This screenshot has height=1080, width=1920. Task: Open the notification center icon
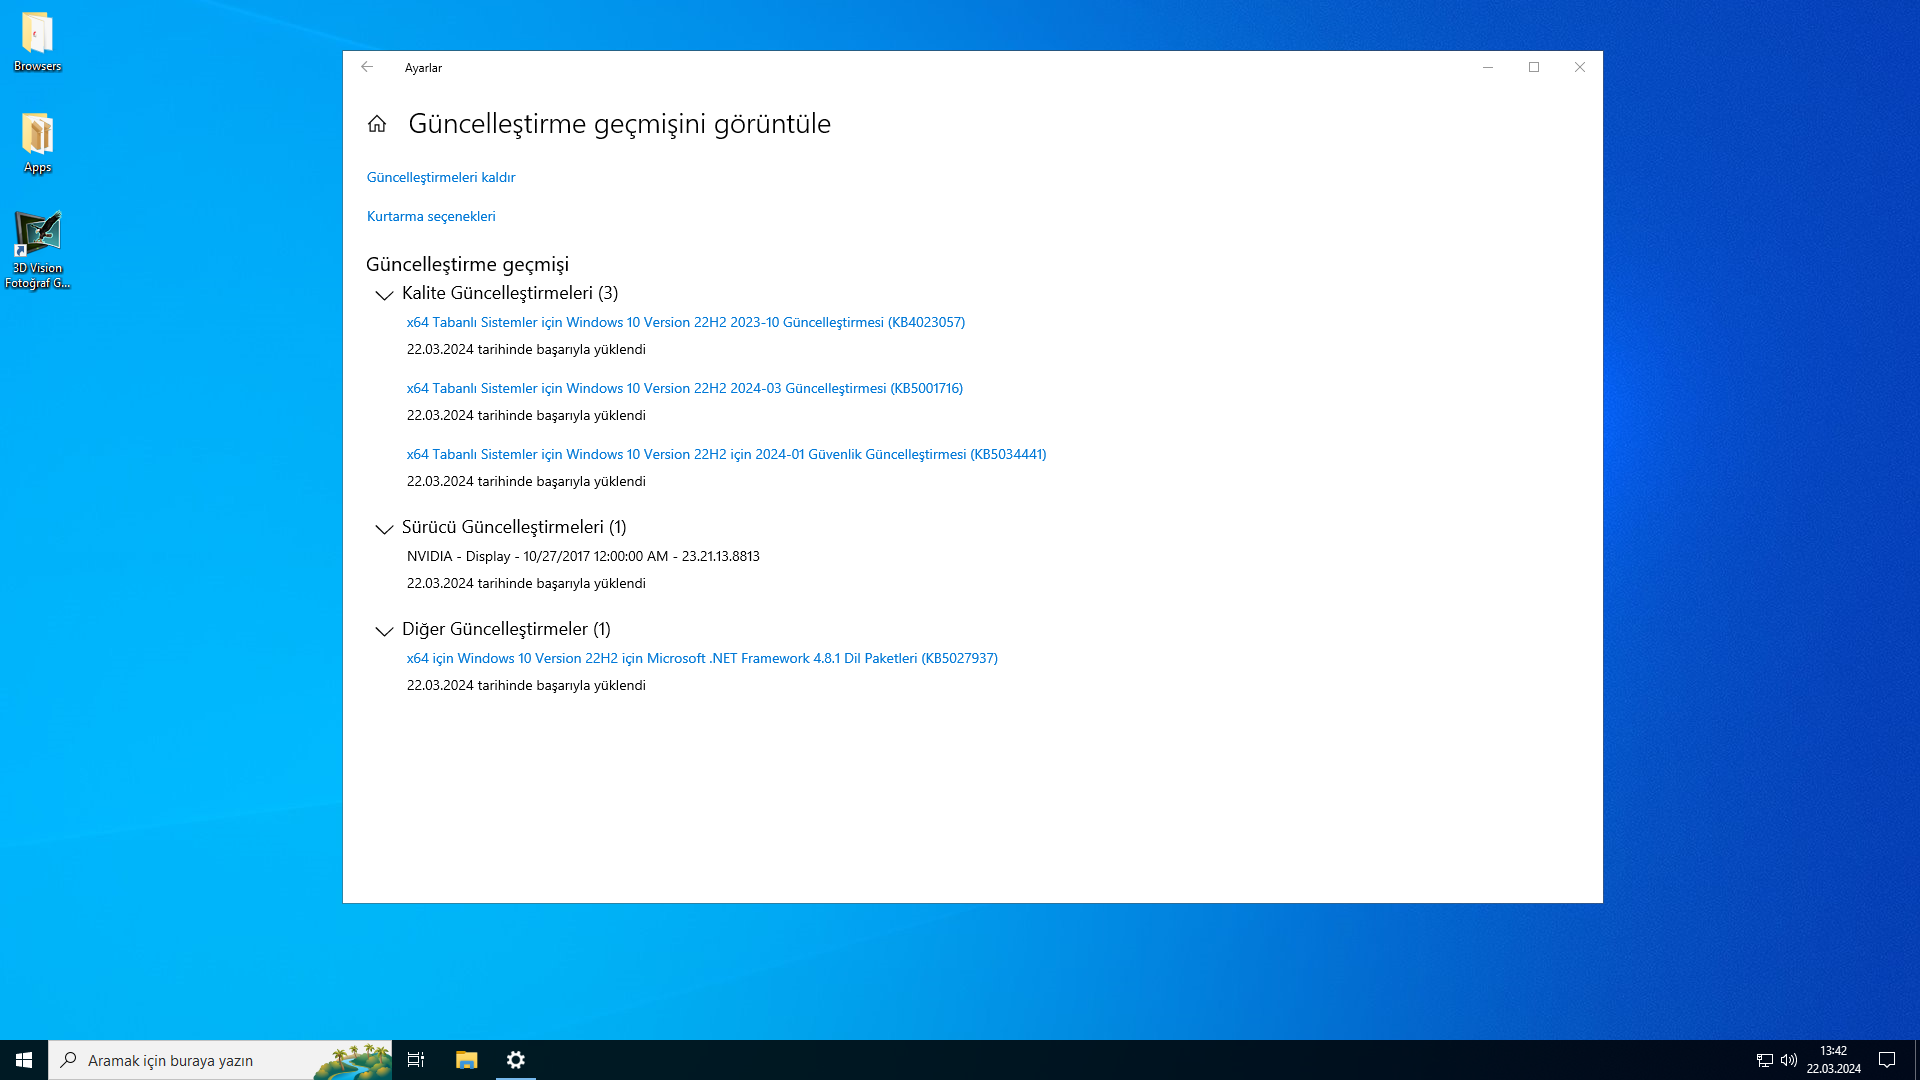tap(1887, 1060)
